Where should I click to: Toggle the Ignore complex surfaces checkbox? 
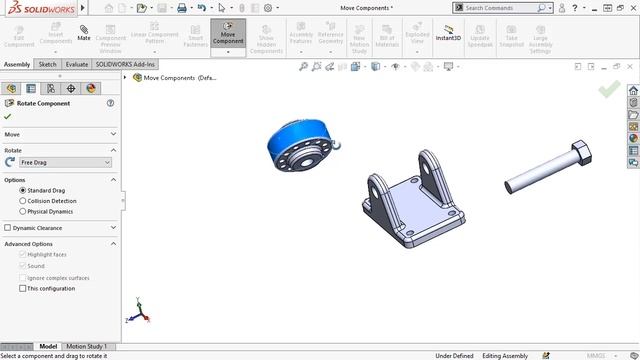pos(22,278)
